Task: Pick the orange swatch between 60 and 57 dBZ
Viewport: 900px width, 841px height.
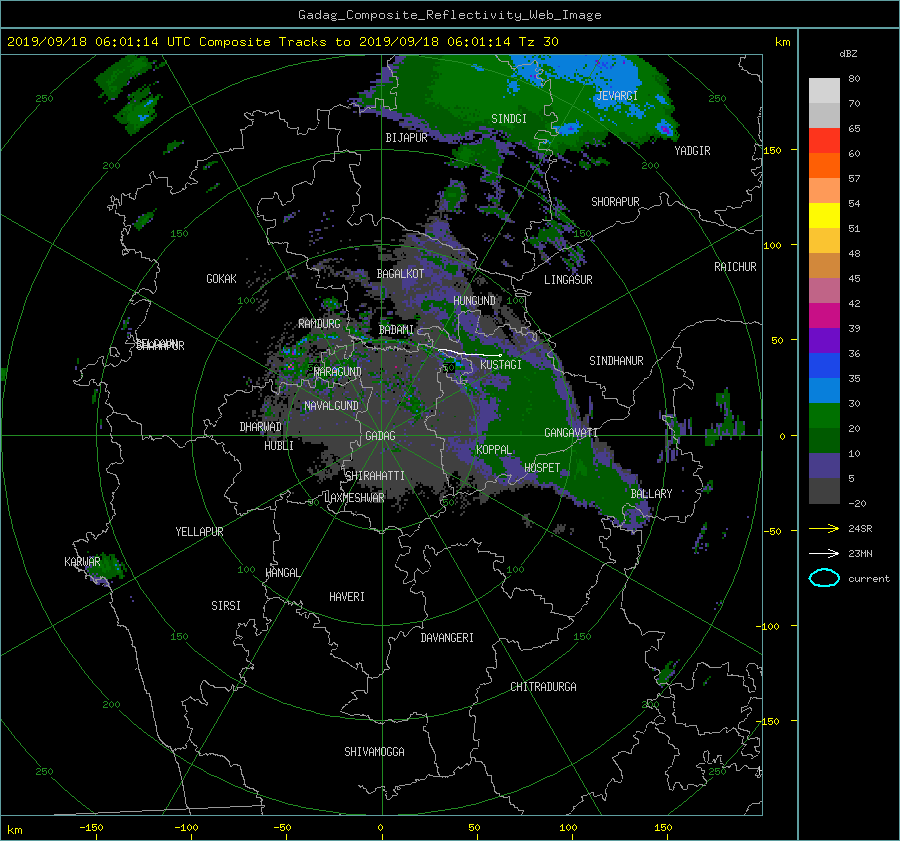Action: click(824, 165)
